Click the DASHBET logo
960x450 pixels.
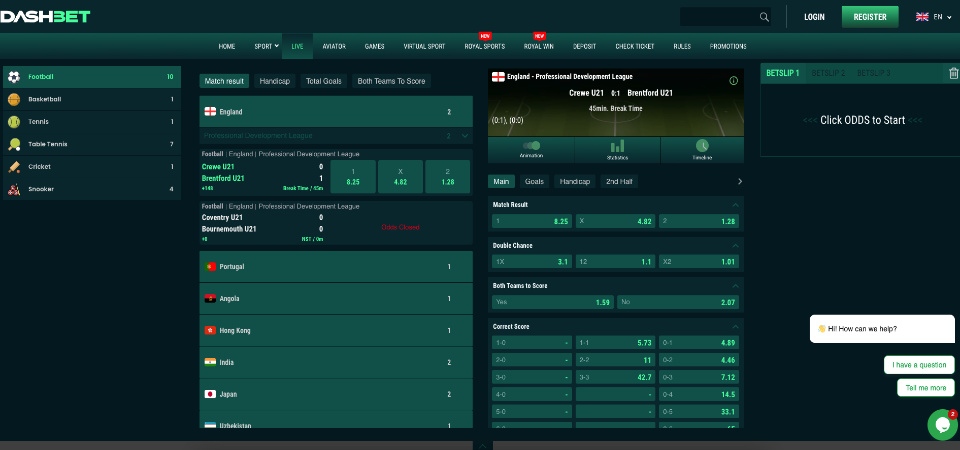(x=45, y=17)
